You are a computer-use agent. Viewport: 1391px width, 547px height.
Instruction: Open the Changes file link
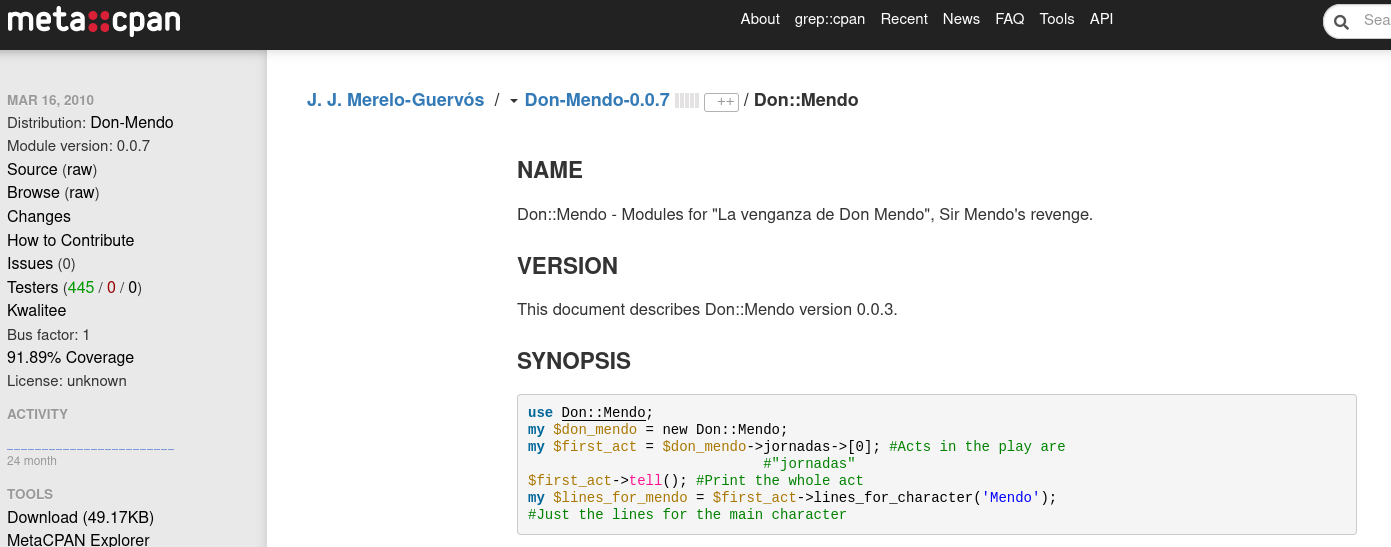tap(39, 217)
